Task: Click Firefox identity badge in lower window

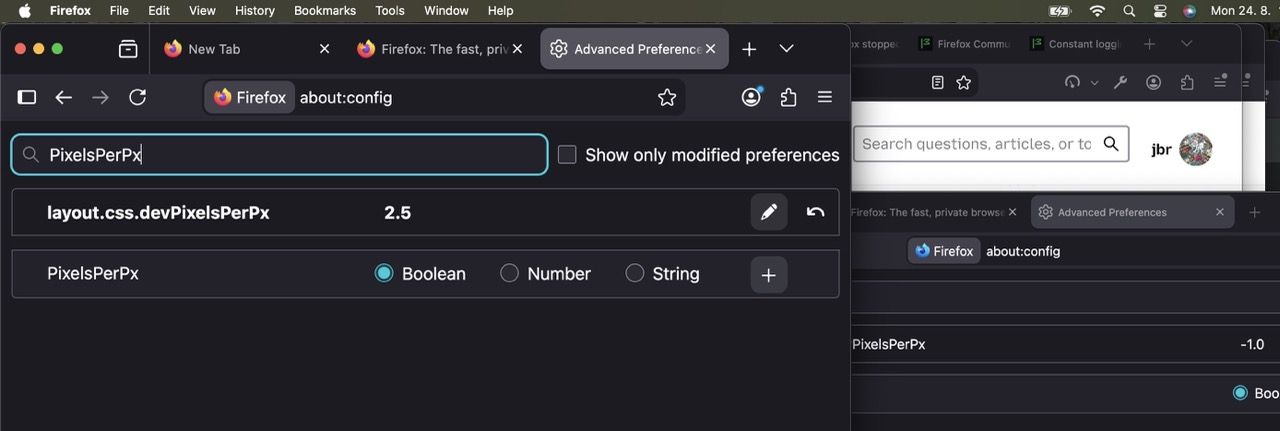Action: coord(943,251)
